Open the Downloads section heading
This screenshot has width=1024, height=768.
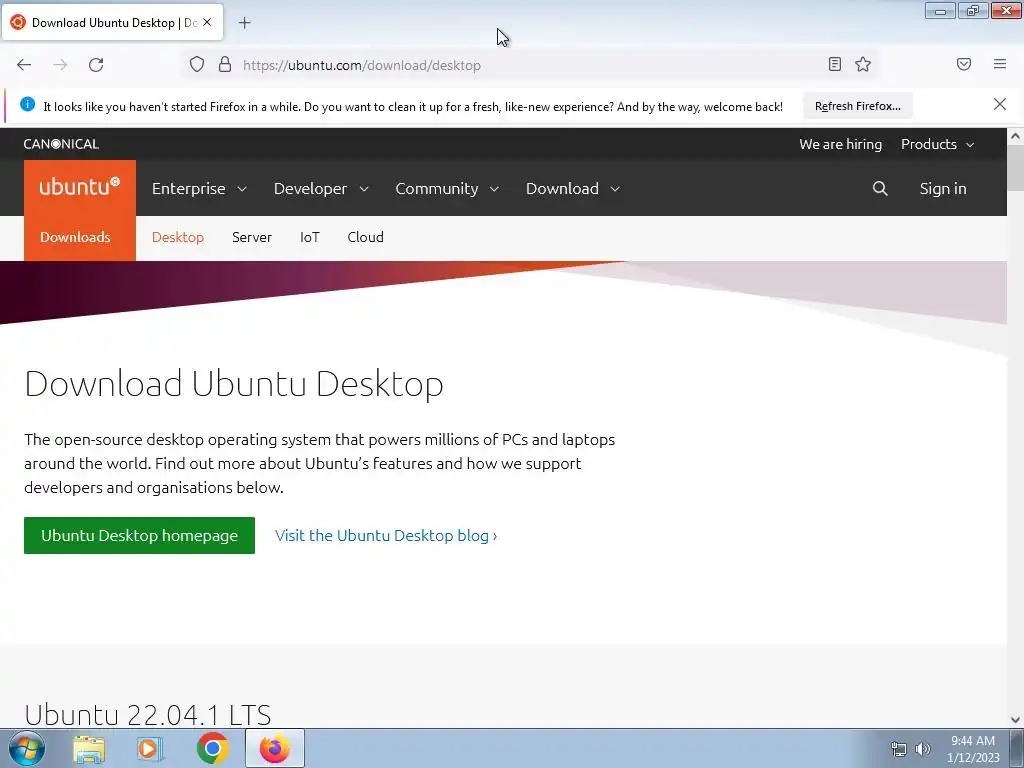75,237
